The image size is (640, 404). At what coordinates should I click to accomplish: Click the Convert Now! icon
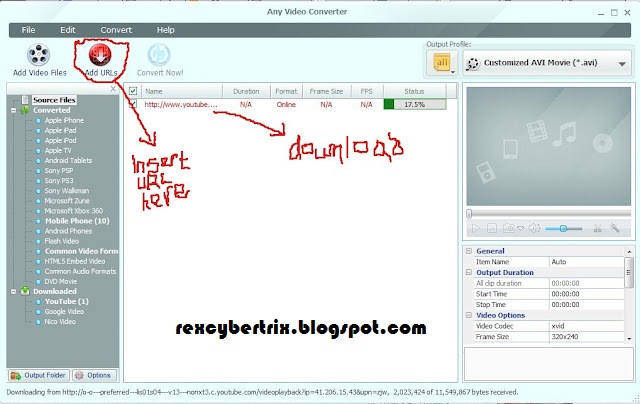[159, 55]
